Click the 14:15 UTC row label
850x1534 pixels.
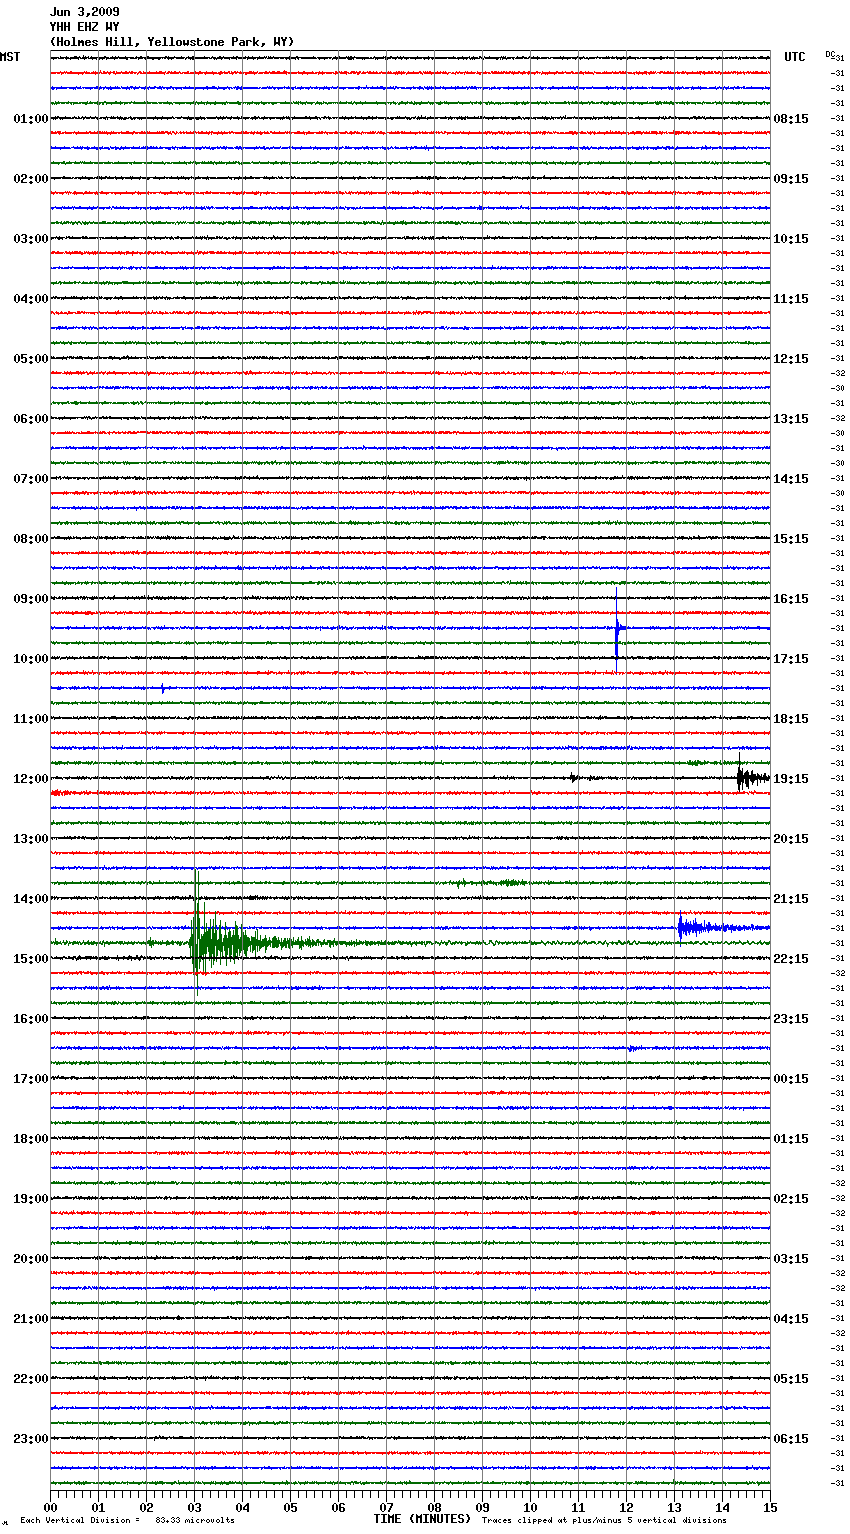(x=791, y=479)
